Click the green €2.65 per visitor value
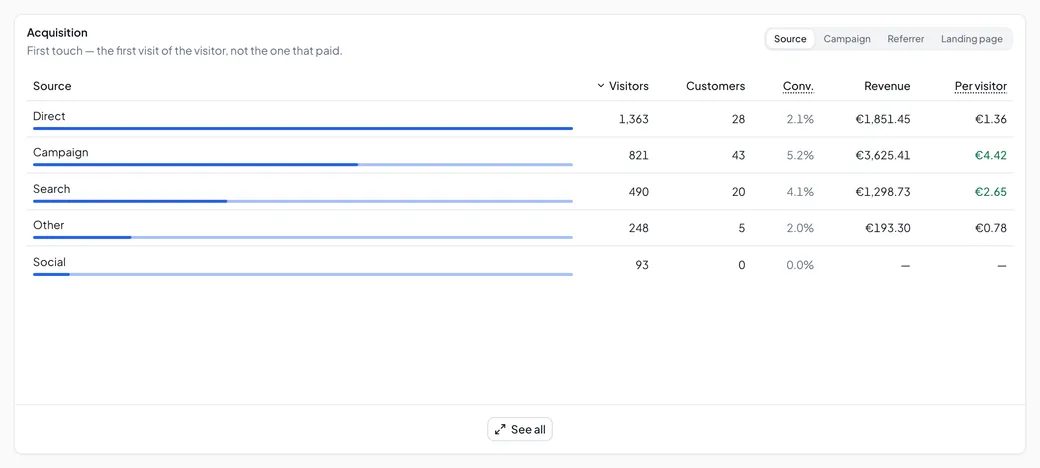 point(991,192)
